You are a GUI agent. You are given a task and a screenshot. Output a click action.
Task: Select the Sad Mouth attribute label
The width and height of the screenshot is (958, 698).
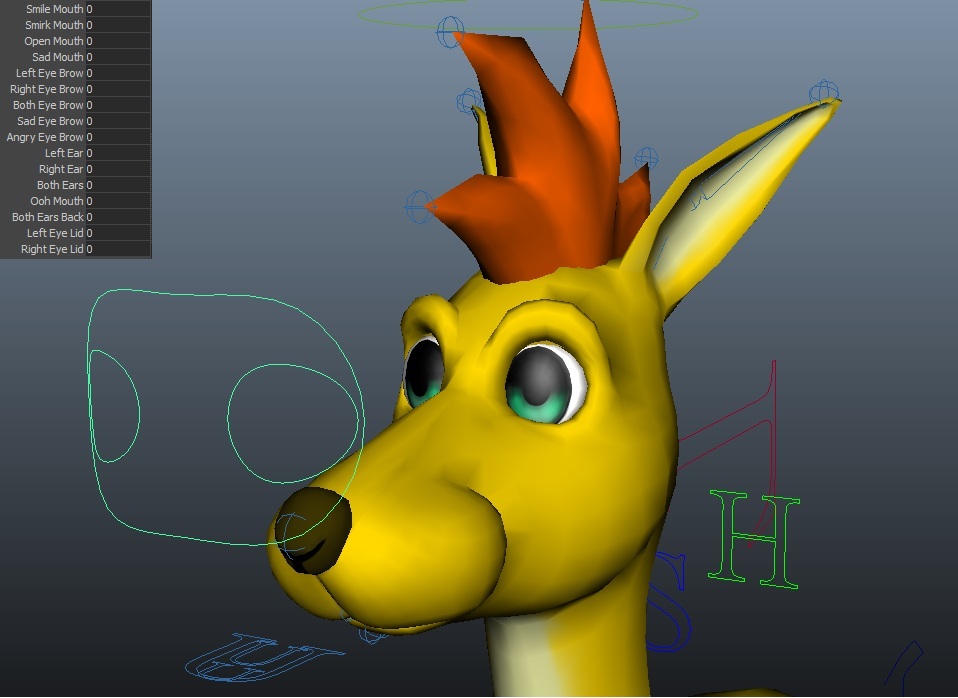coord(57,57)
